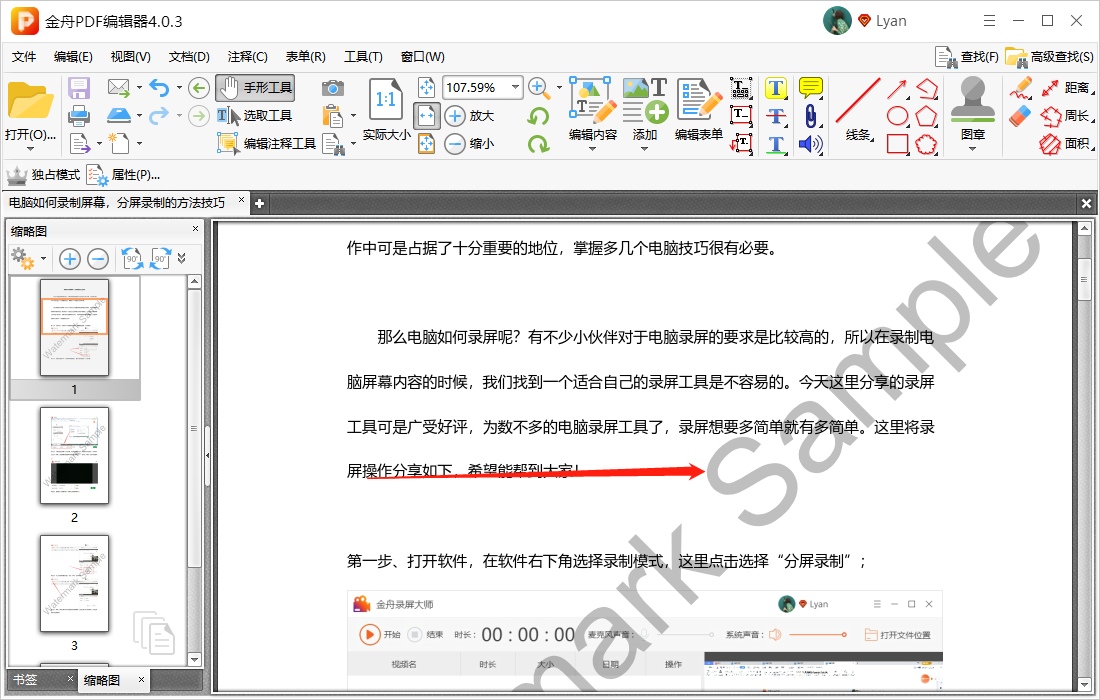Select the arrow drawing tool
Image resolution: width=1100 pixels, height=700 pixels.
click(x=897, y=88)
